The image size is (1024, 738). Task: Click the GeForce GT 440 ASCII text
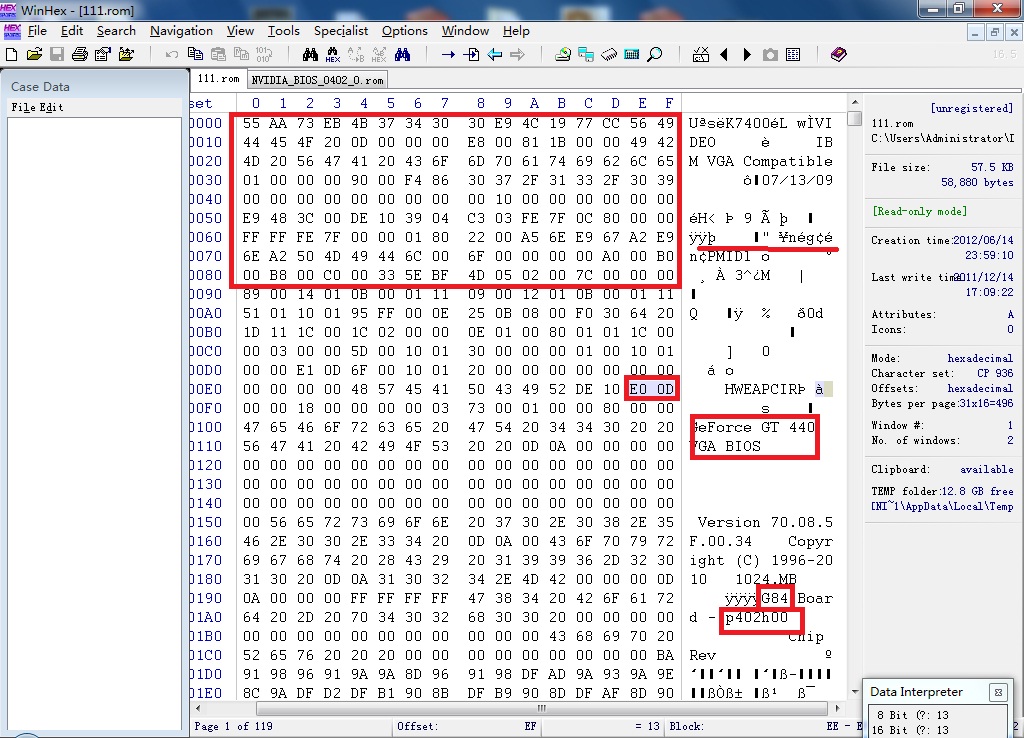click(753, 427)
